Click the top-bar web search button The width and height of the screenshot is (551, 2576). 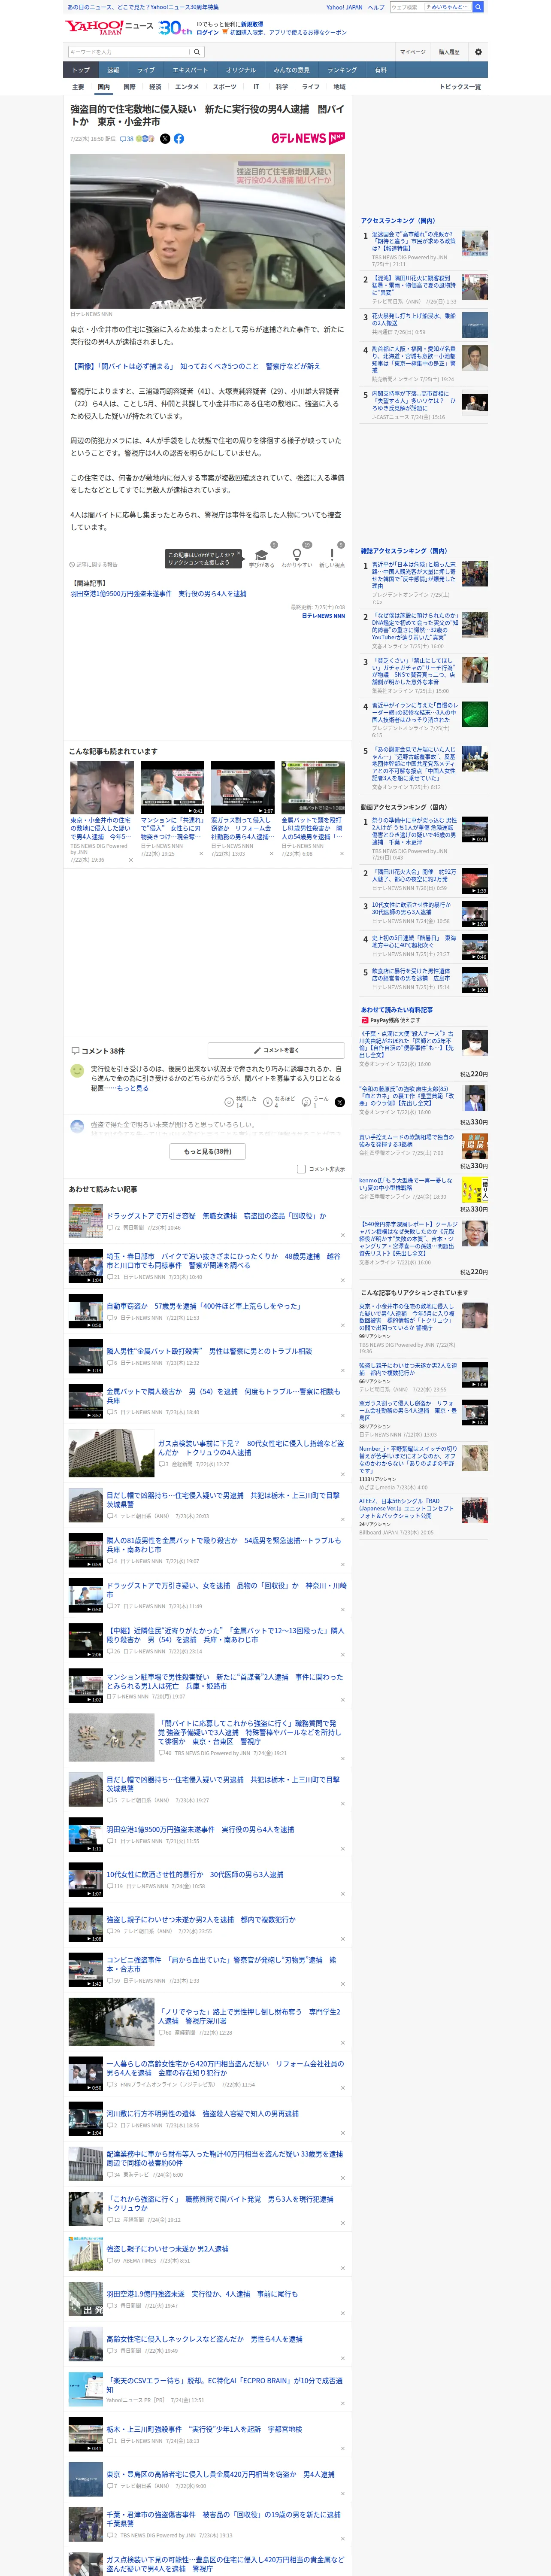click(478, 7)
